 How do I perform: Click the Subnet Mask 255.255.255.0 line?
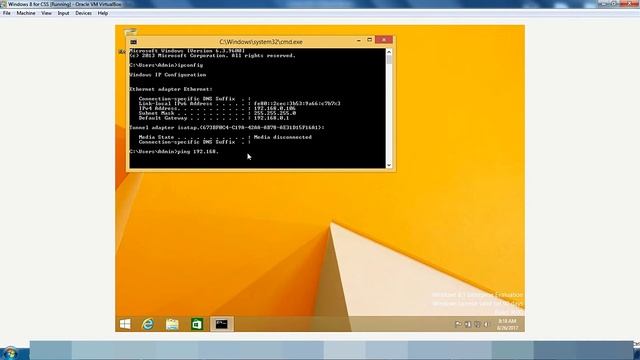coord(217,113)
